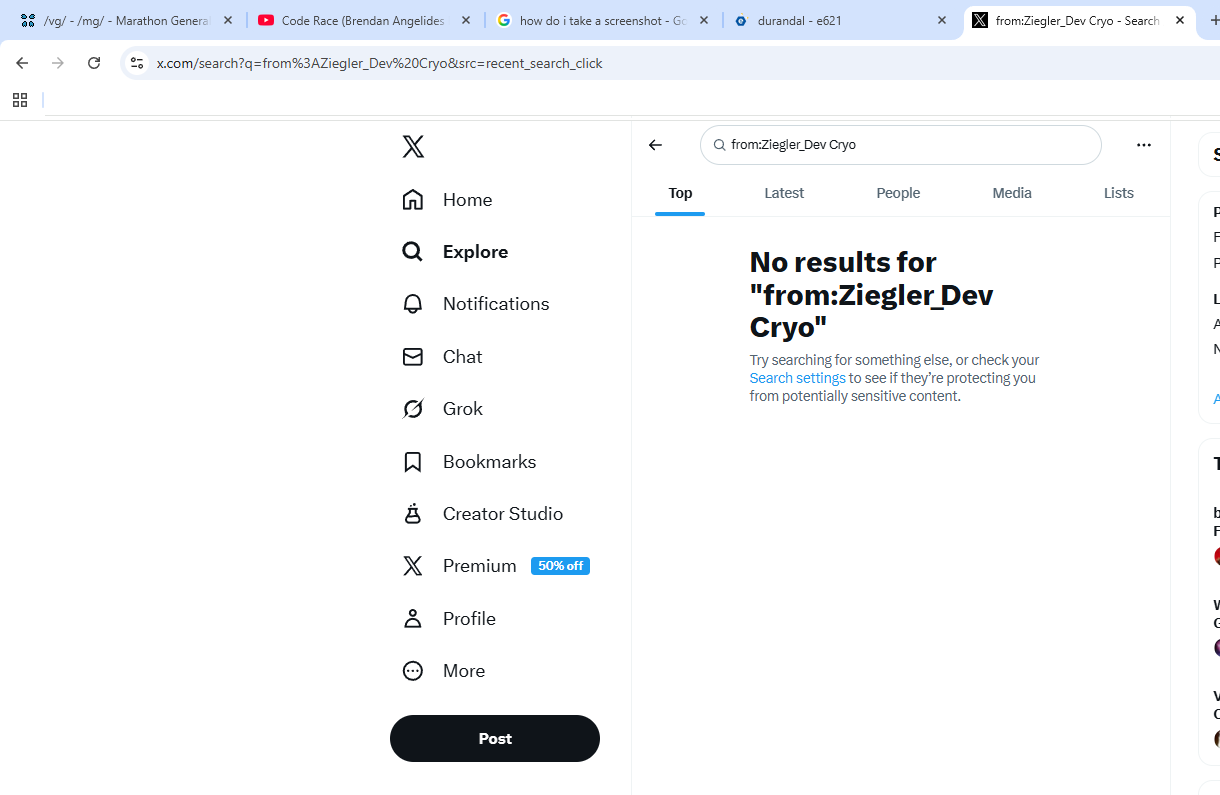Open the Bookmarks text link

click(x=490, y=462)
